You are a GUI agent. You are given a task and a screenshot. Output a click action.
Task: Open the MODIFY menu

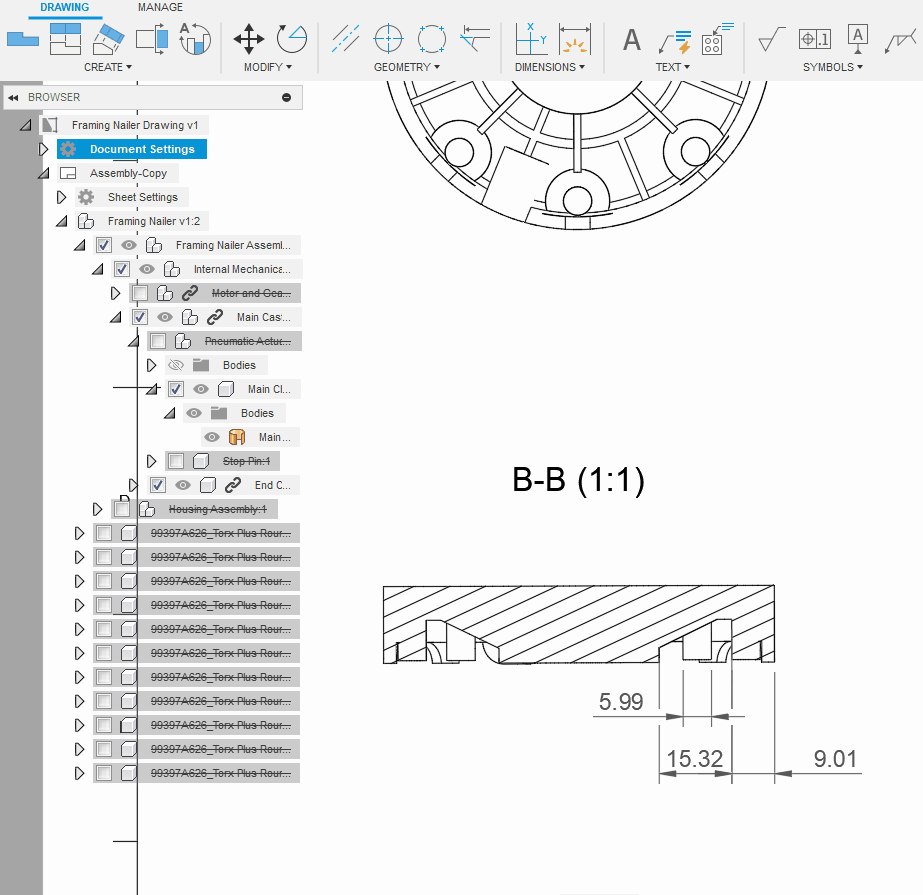[268, 67]
